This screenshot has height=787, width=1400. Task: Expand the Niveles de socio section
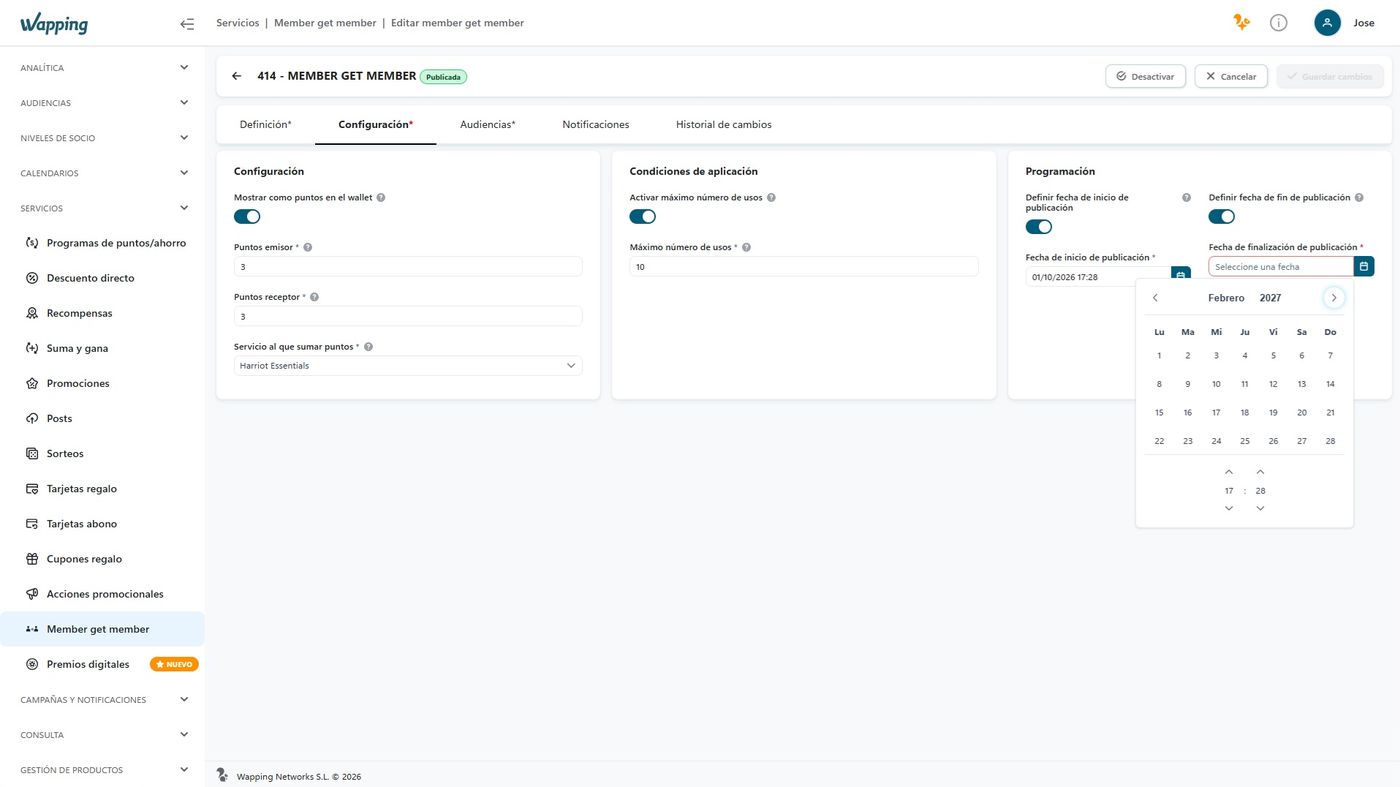[x=103, y=138]
